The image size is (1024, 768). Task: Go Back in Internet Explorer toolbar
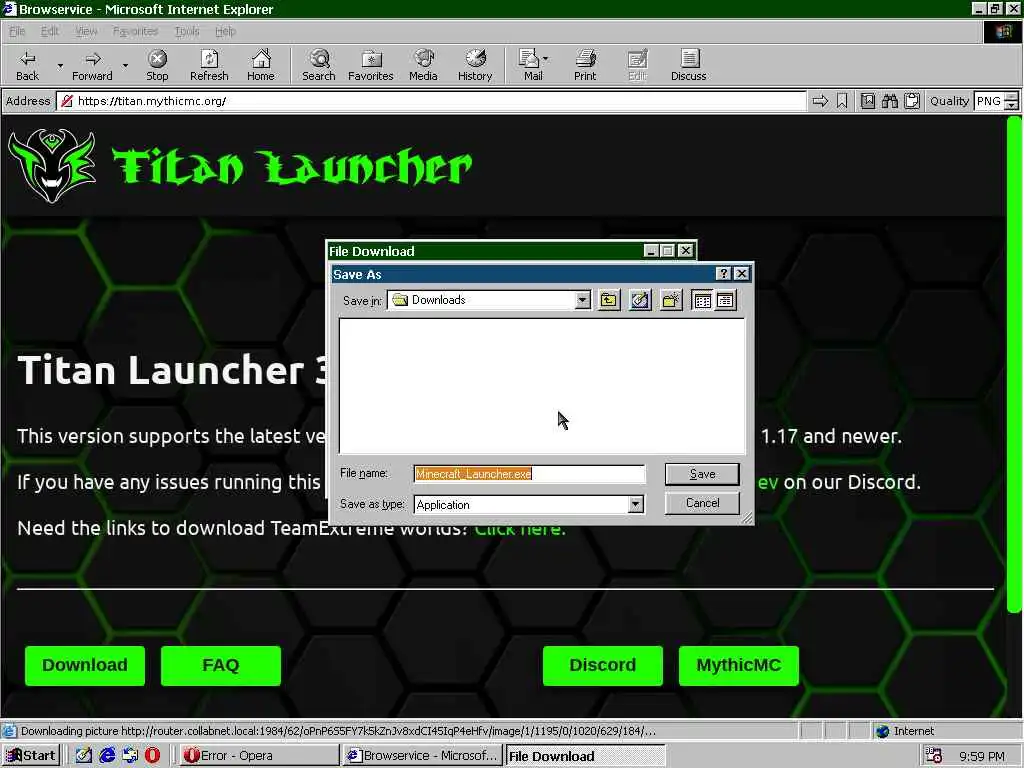27,65
